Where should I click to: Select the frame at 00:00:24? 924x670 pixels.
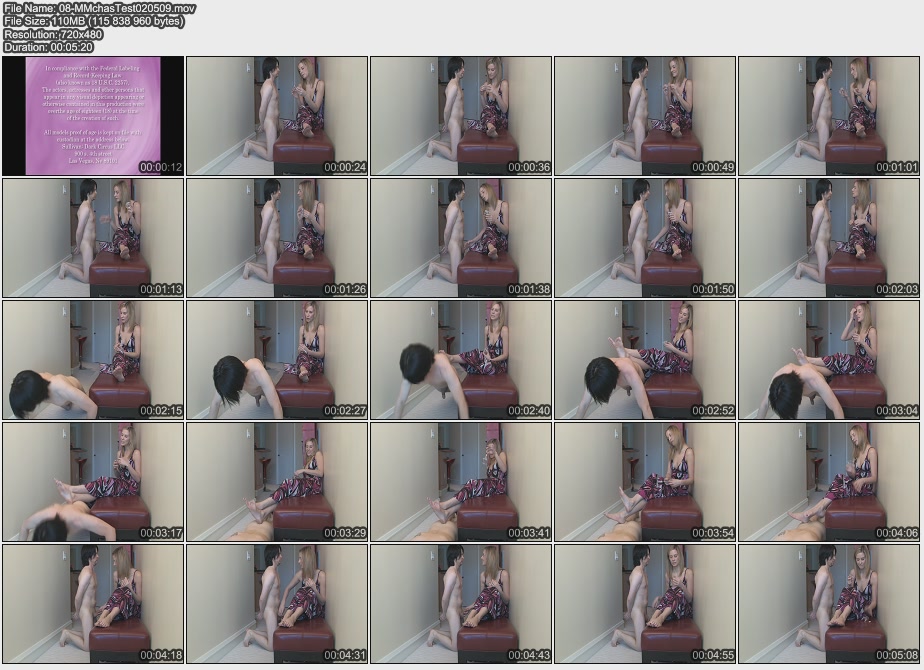point(277,116)
